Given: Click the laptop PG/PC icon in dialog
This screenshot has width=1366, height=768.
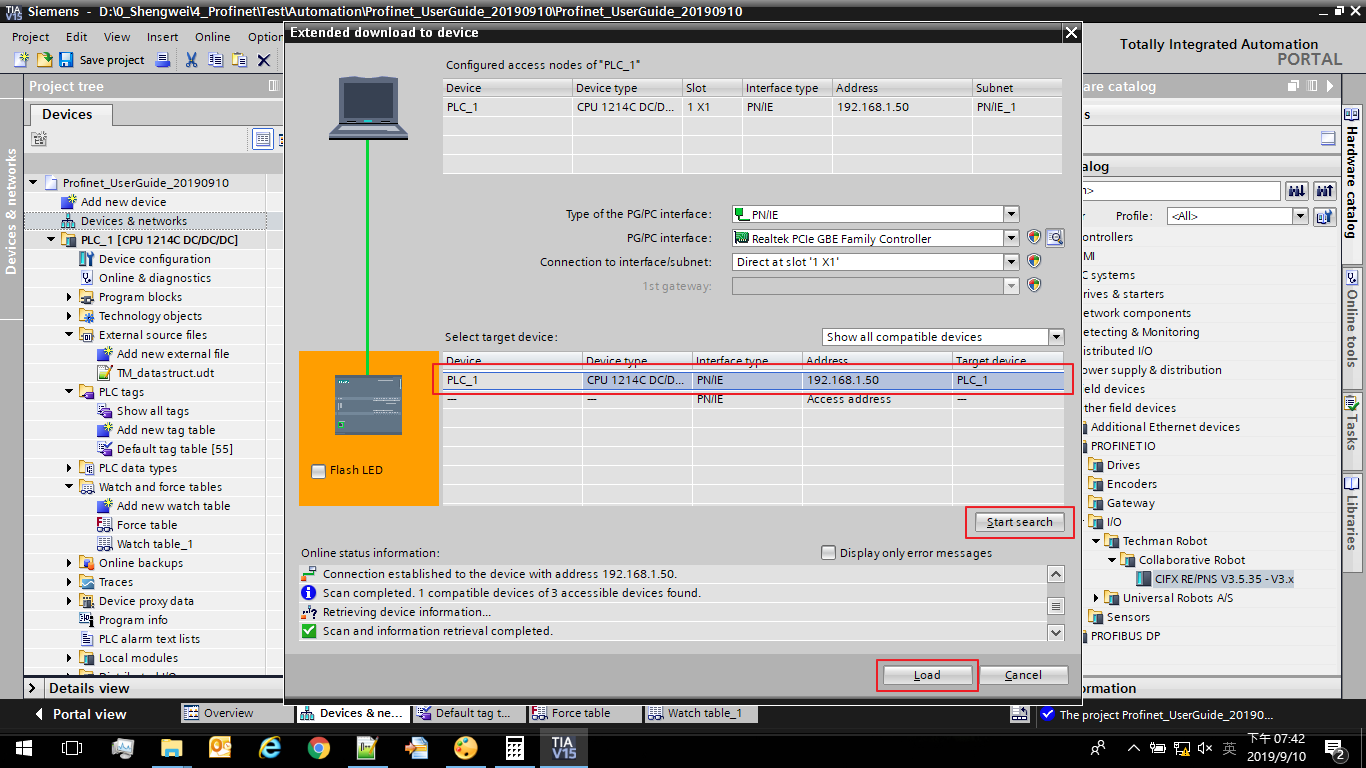Looking at the screenshot, I should (x=368, y=108).
